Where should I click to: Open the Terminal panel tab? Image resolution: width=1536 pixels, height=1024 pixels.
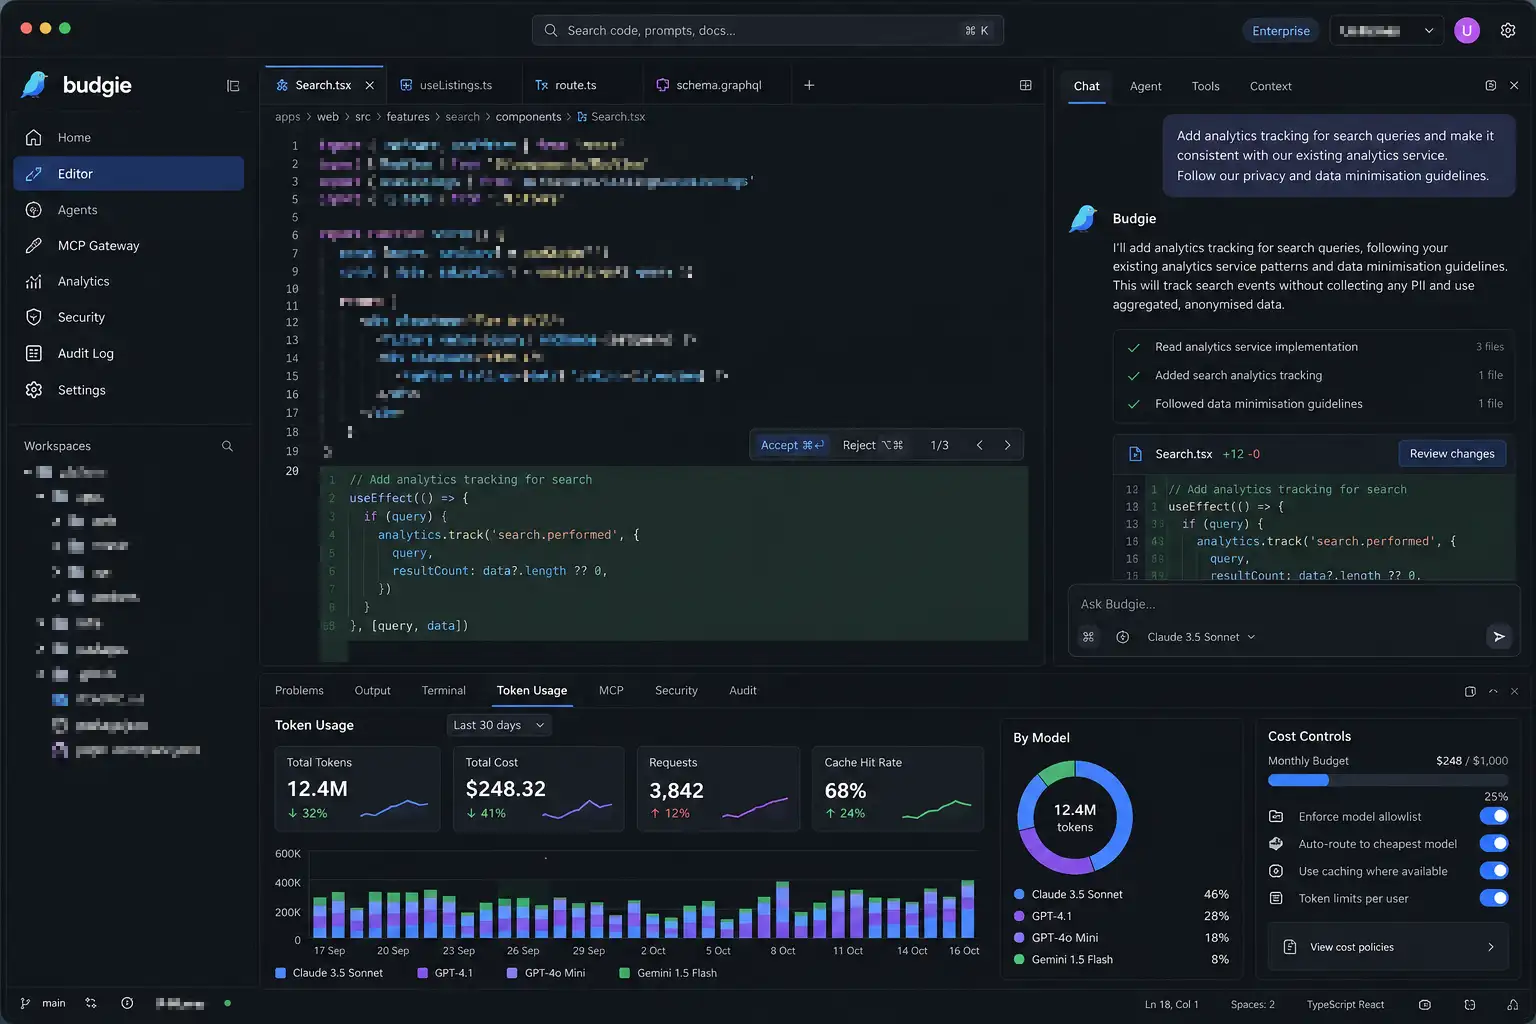point(443,691)
